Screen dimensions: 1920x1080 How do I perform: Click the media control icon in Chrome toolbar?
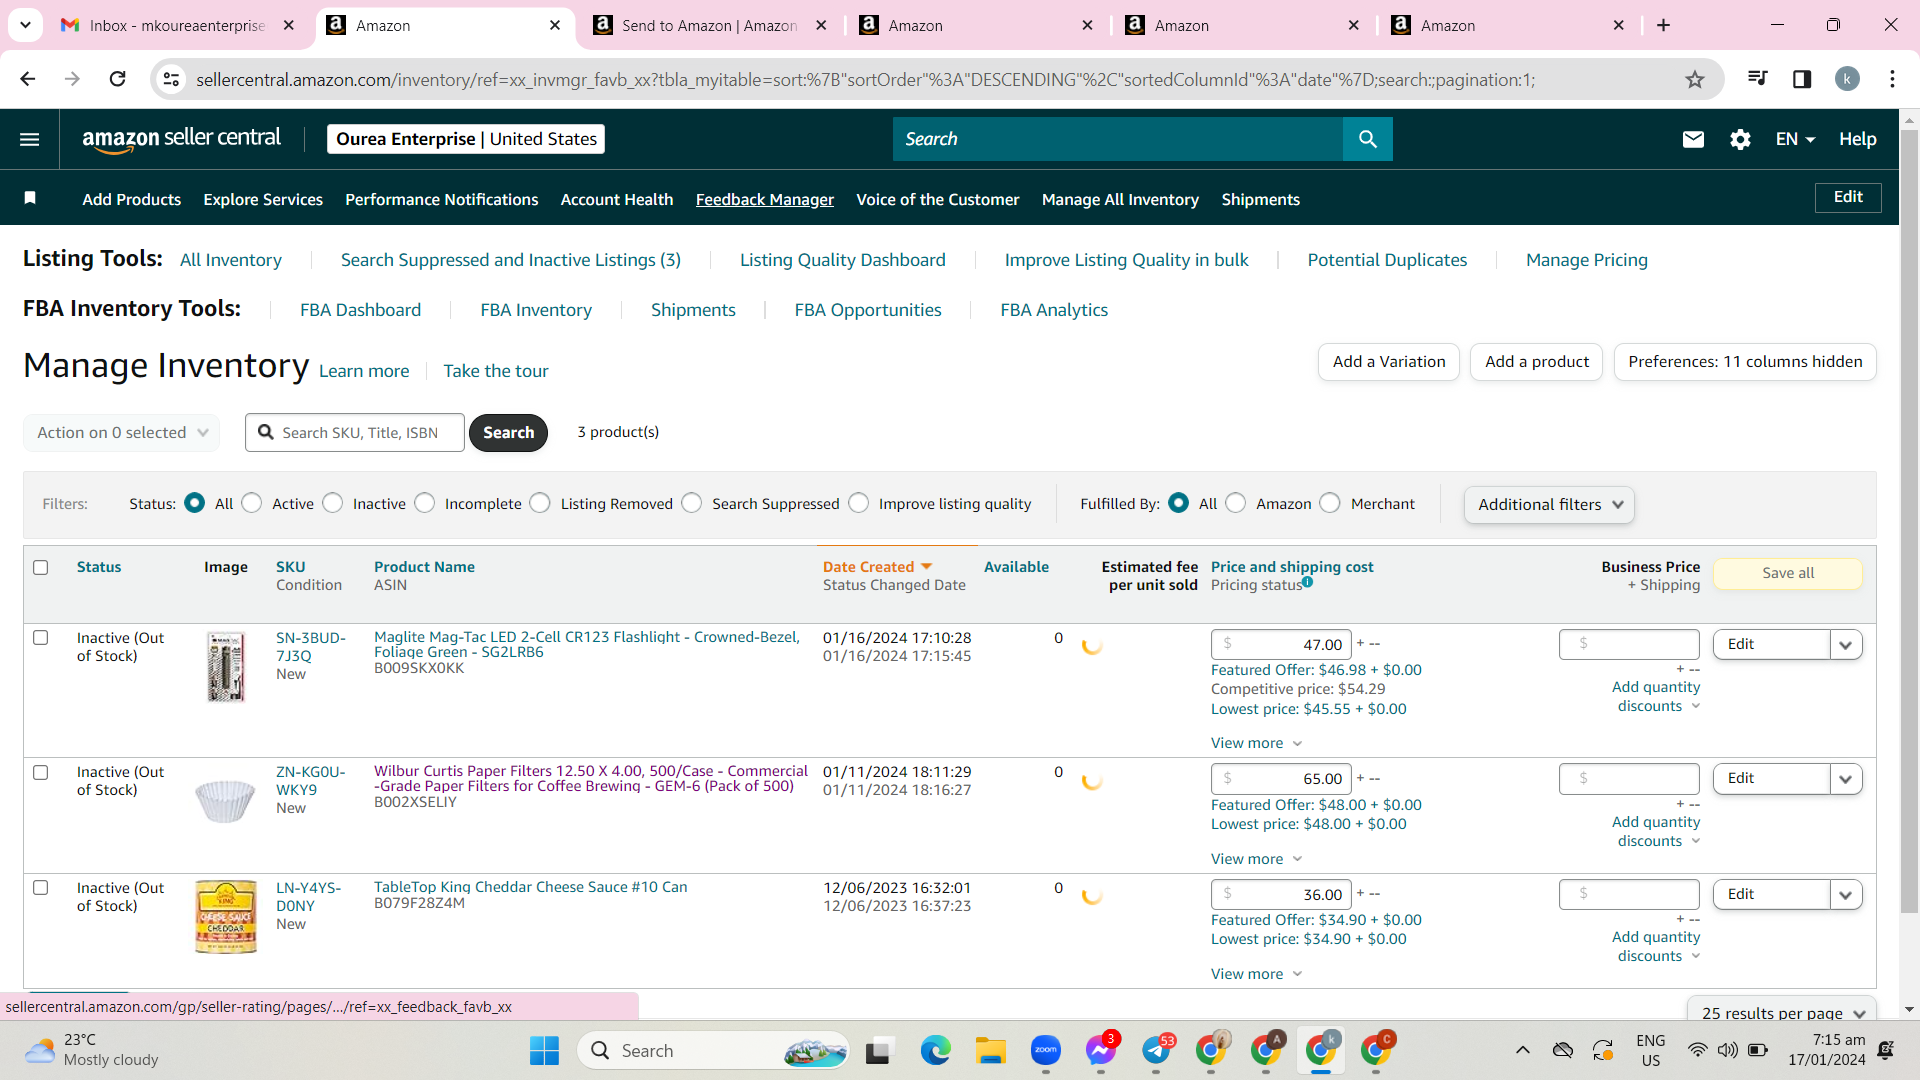[x=1757, y=79]
